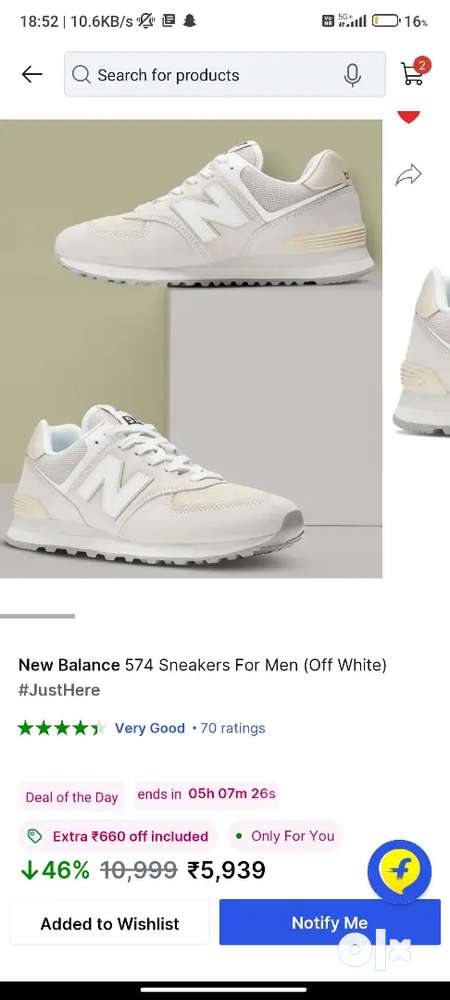Click the Search for products field

pos(224,74)
